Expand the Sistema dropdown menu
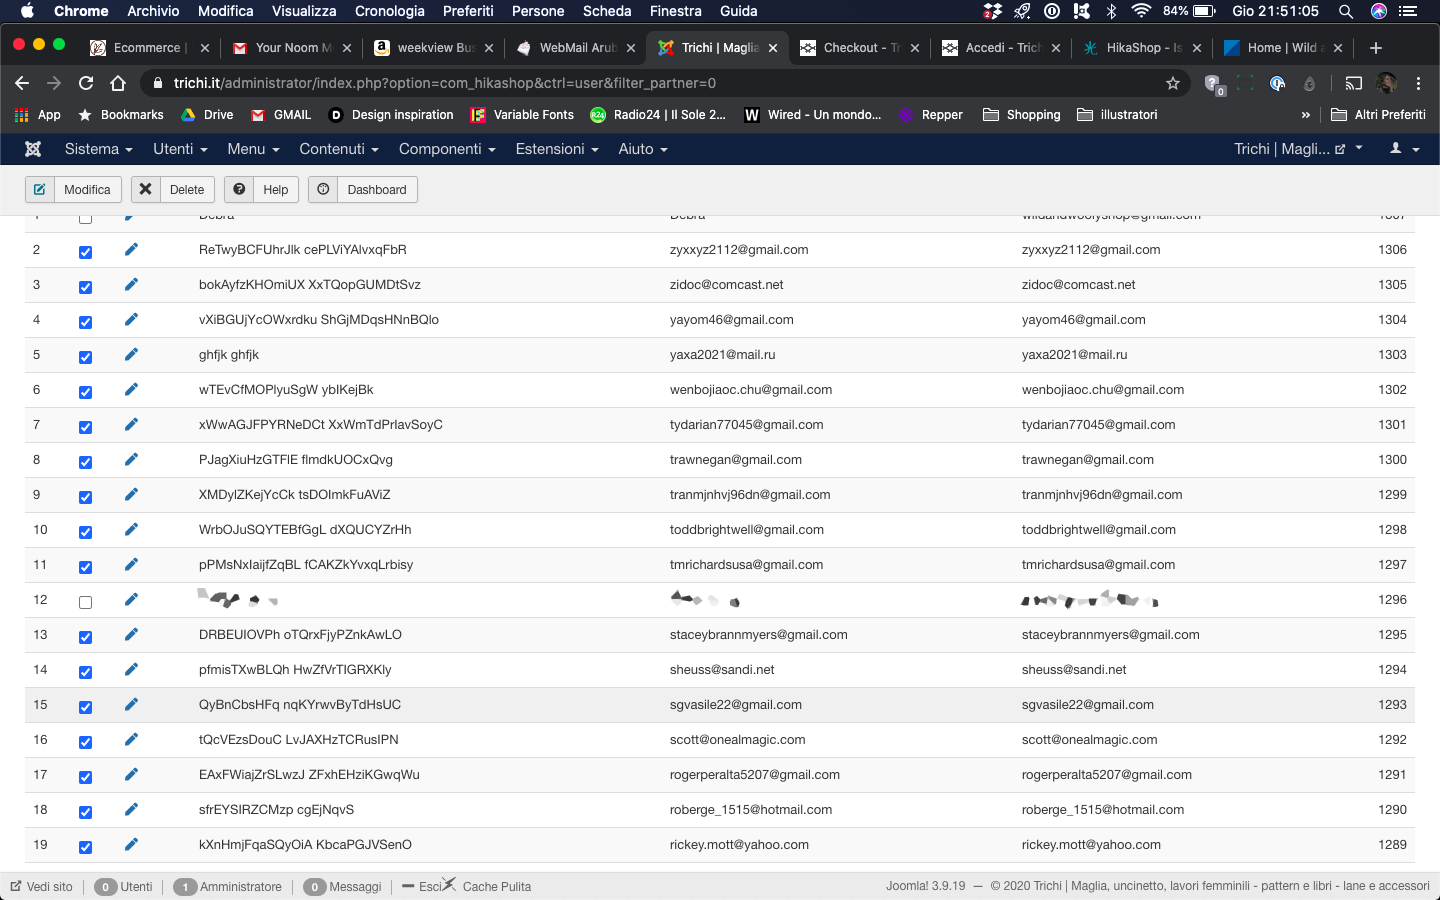This screenshot has width=1440, height=900. 98,149
